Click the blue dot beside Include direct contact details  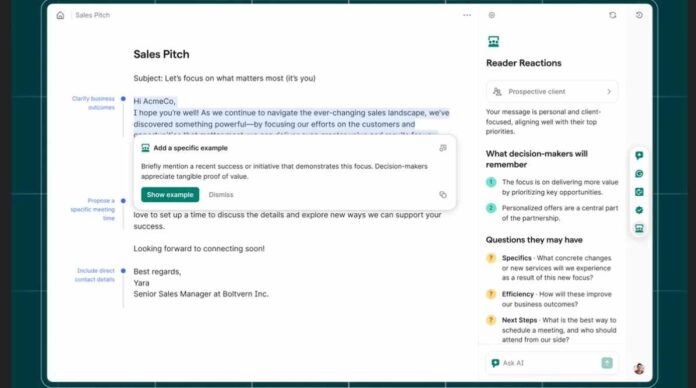[x=123, y=271]
